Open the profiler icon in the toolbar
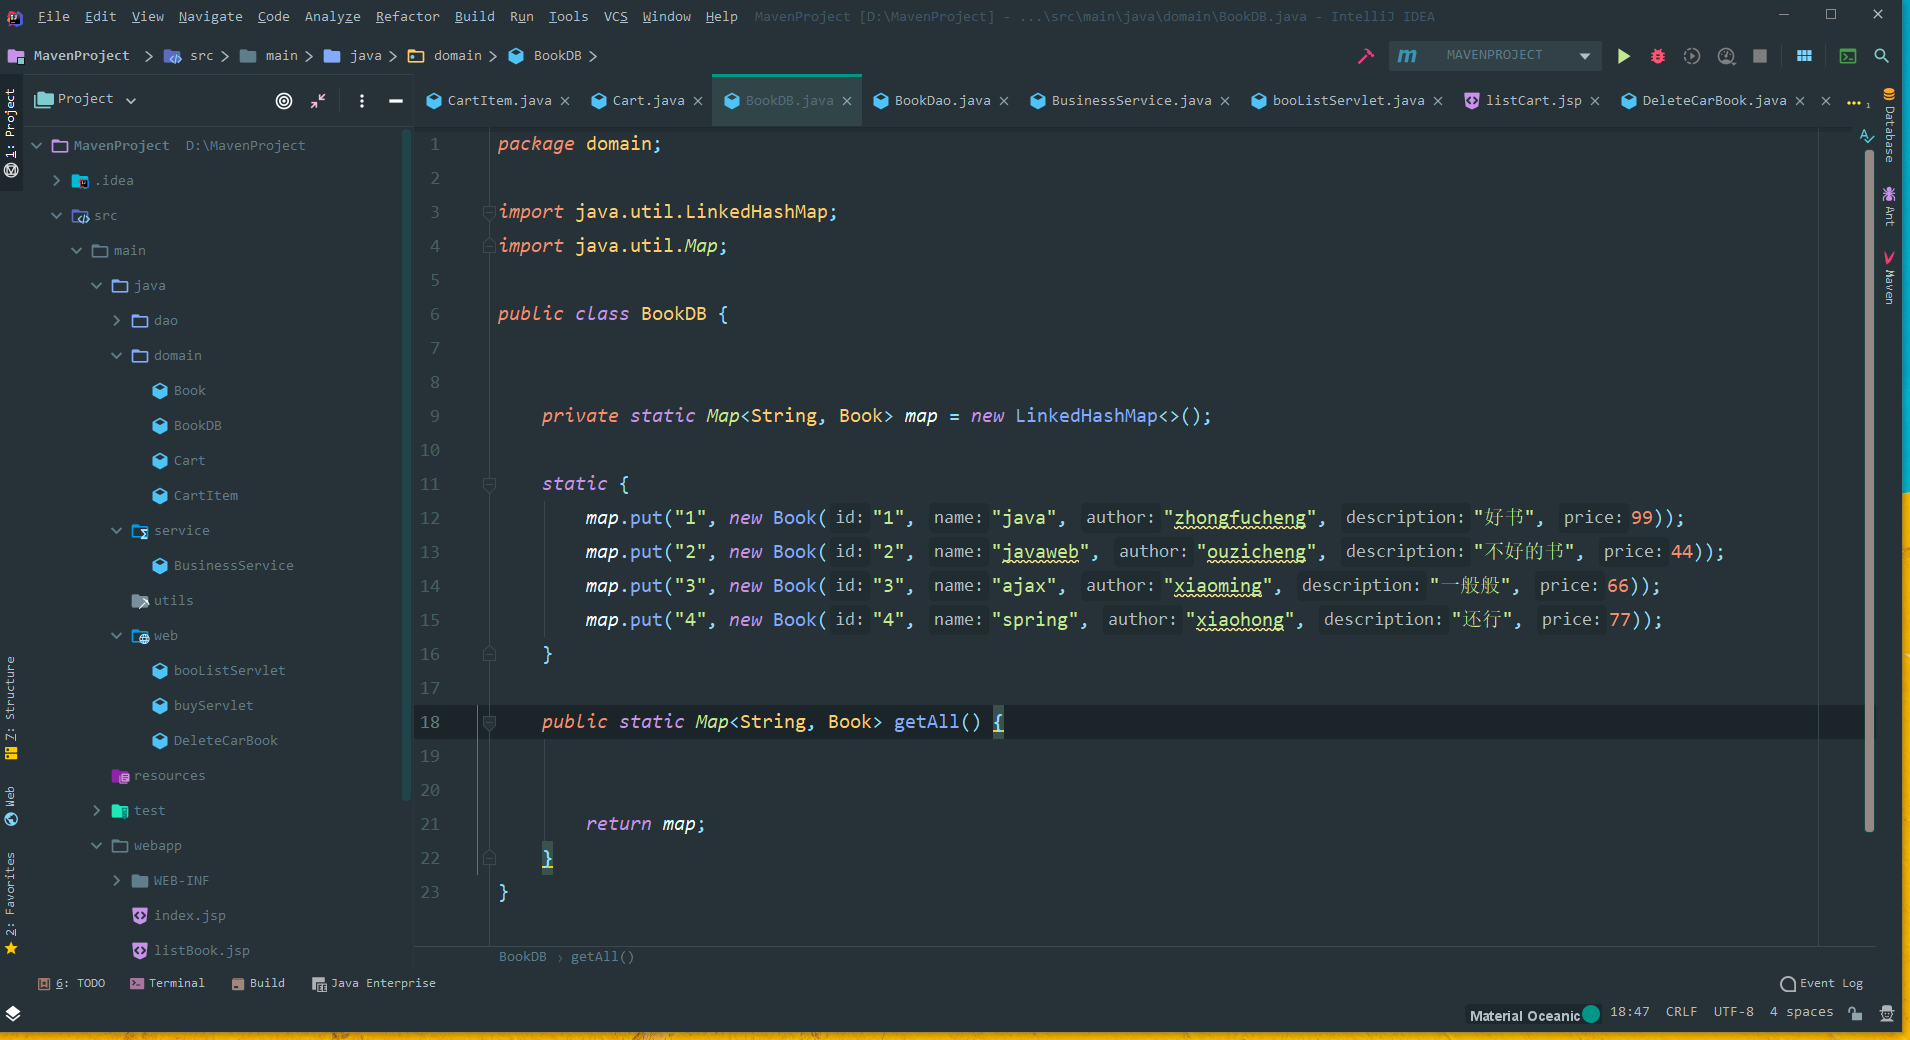Image resolution: width=1910 pixels, height=1040 pixels. [1727, 56]
